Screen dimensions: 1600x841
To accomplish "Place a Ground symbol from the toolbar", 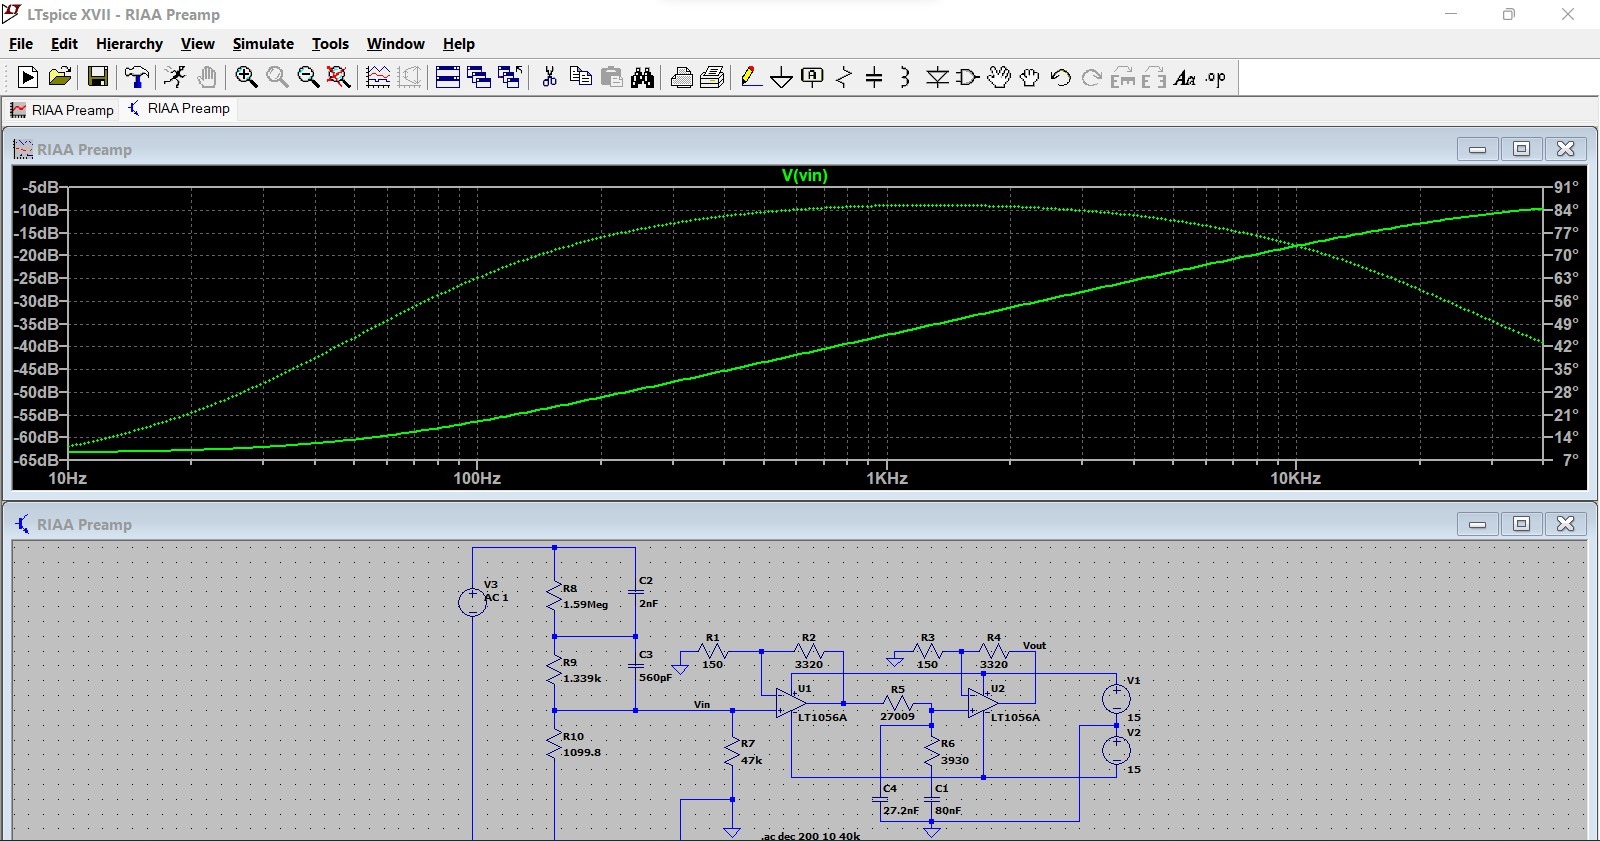I will (x=782, y=77).
